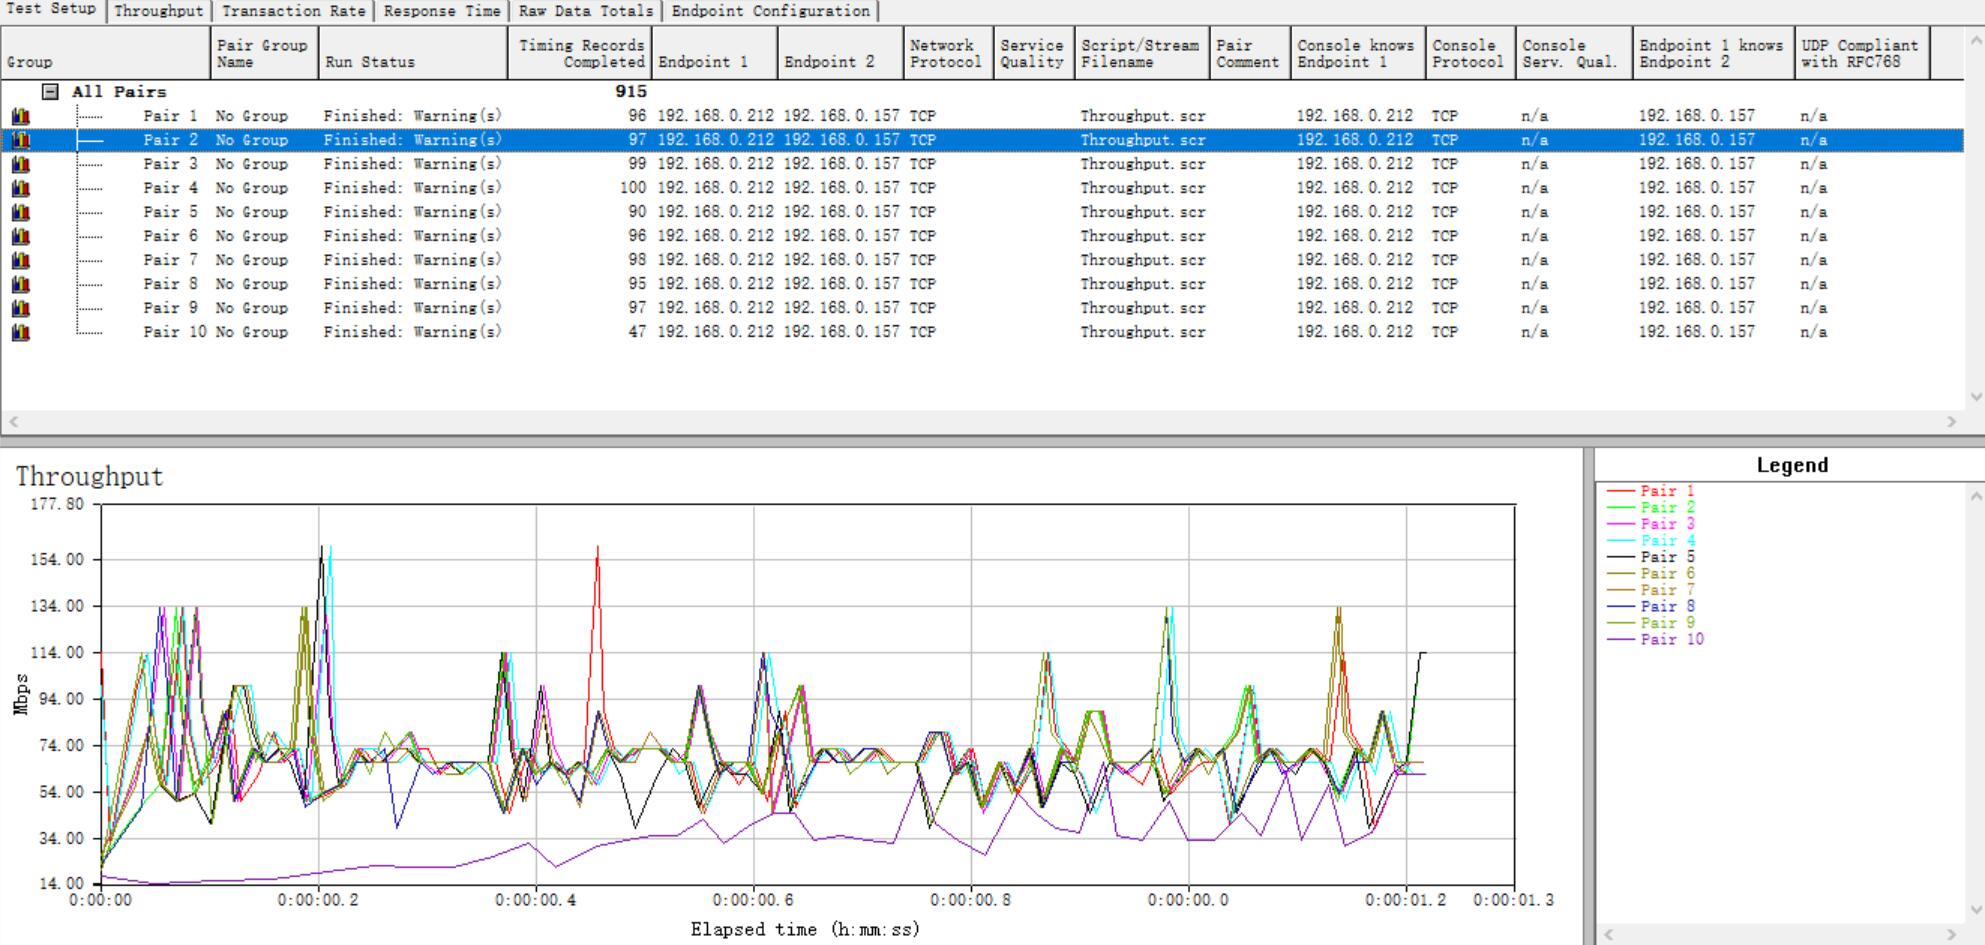The height and width of the screenshot is (945, 1985).
Task: Collapse the All Pairs group
Action: click(50, 92)
